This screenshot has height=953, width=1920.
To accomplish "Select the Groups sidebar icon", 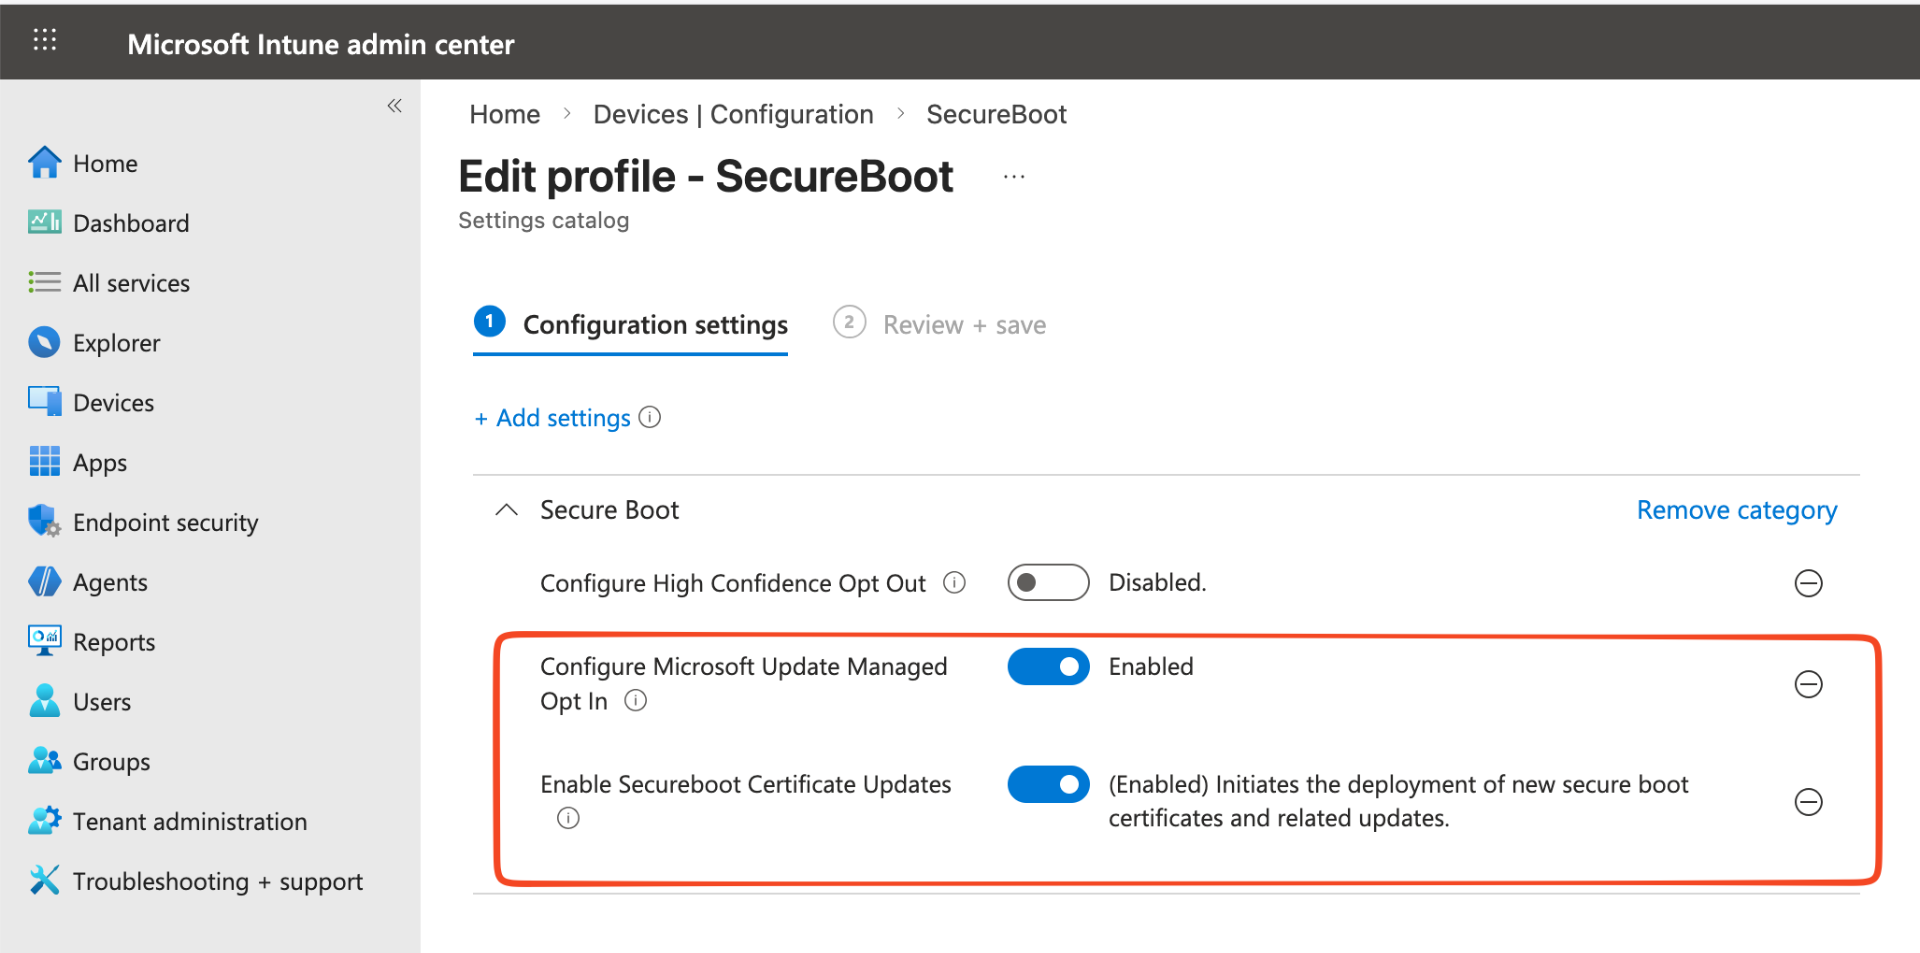I will [x=44, y=761].
